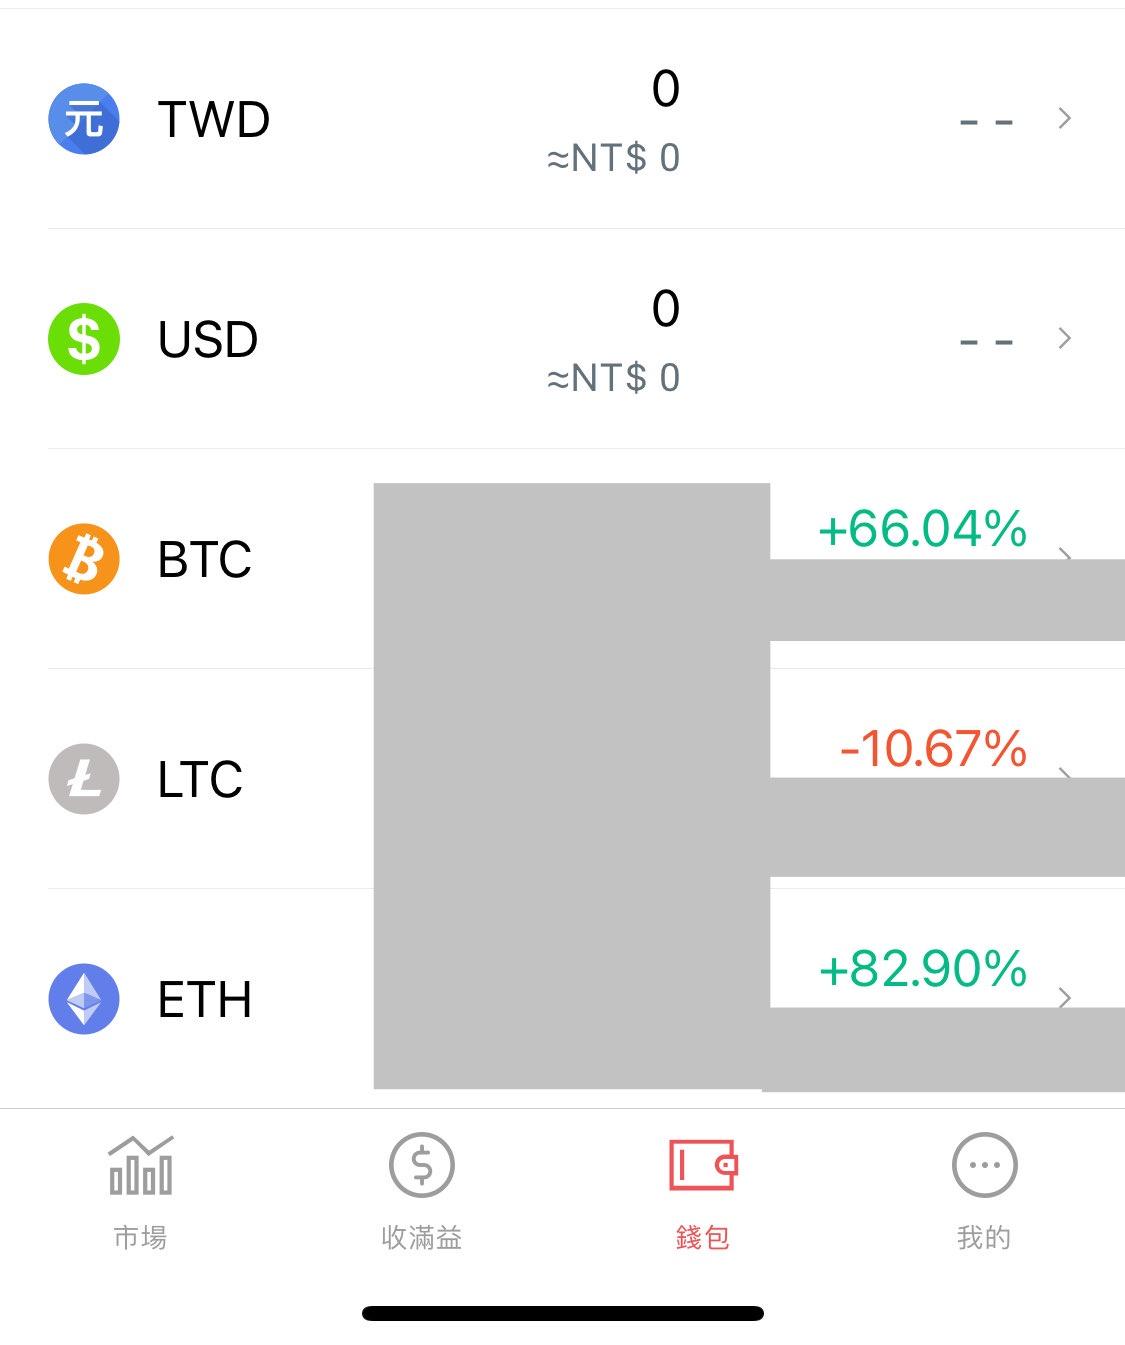The image size is (1125, 1345).
Task: Select the red wallet icon
Action: (702, 1166)
